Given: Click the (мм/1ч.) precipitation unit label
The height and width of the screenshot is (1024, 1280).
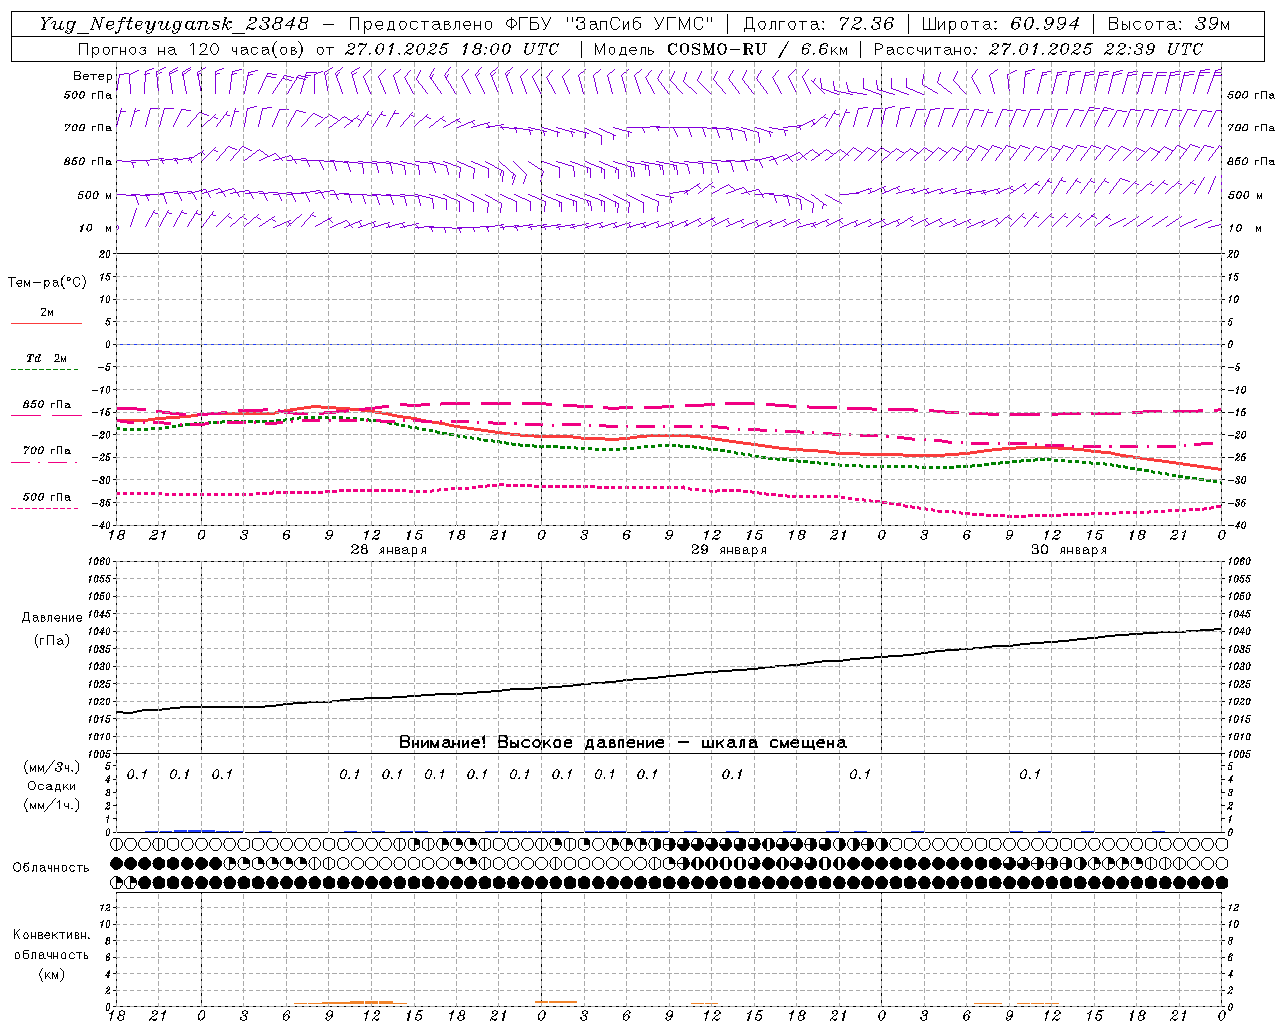Looking at the screenshot, I should click(52, 805).
